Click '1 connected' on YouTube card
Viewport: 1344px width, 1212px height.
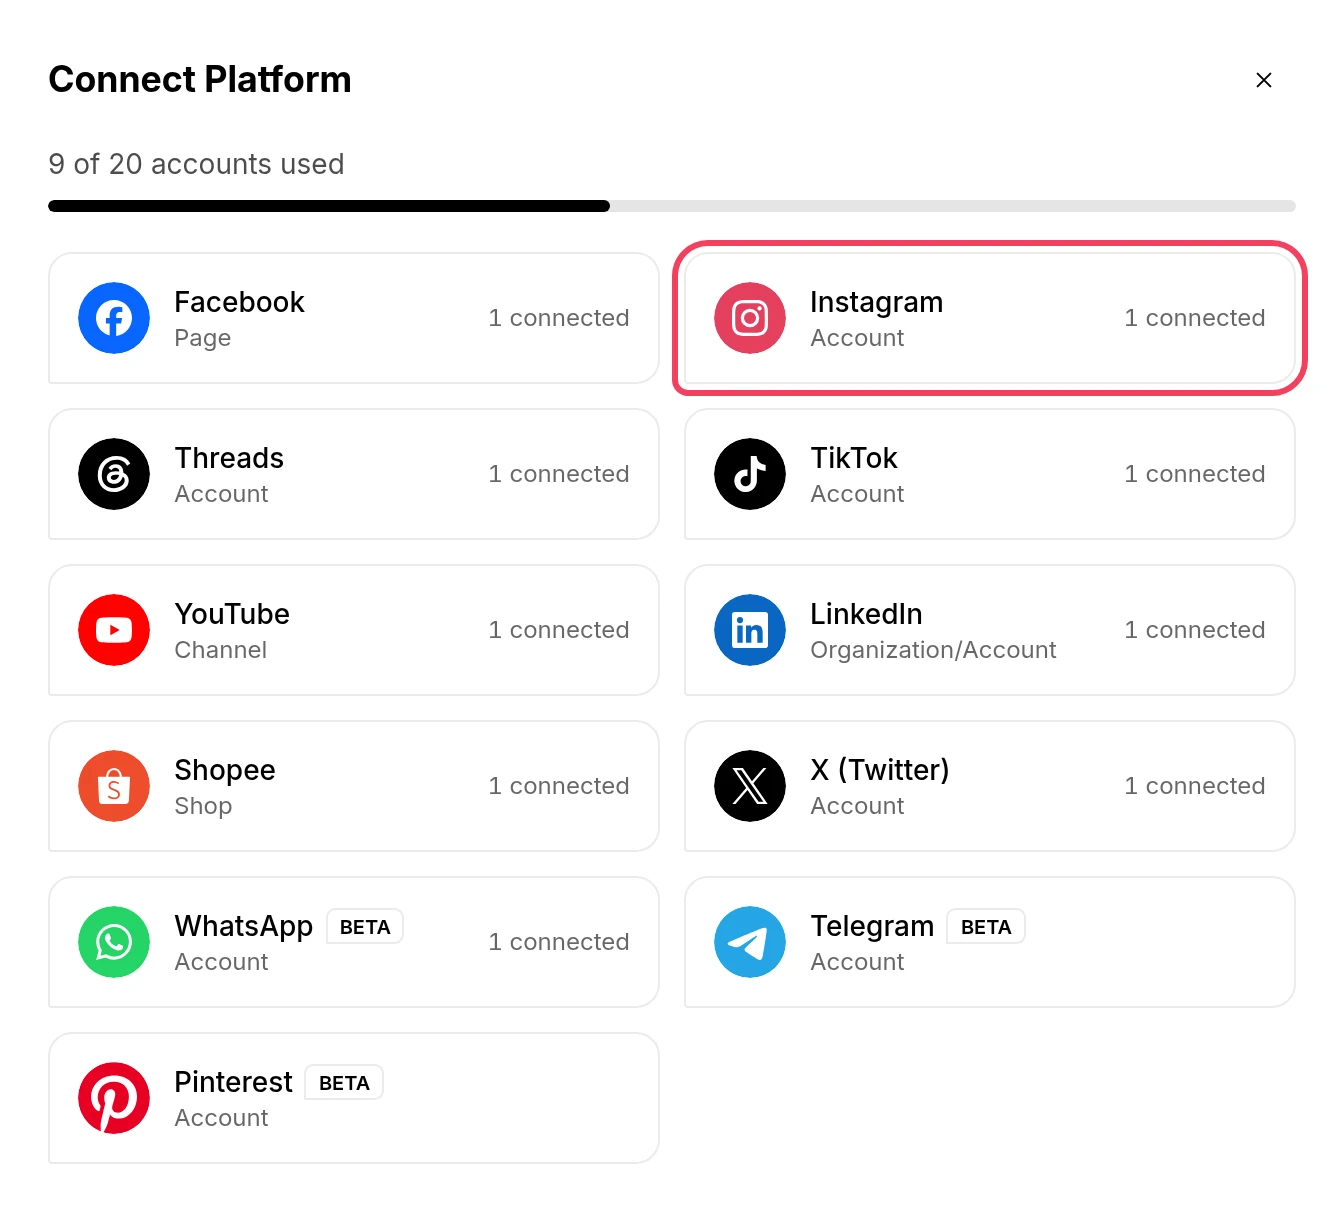coord(559,630)
